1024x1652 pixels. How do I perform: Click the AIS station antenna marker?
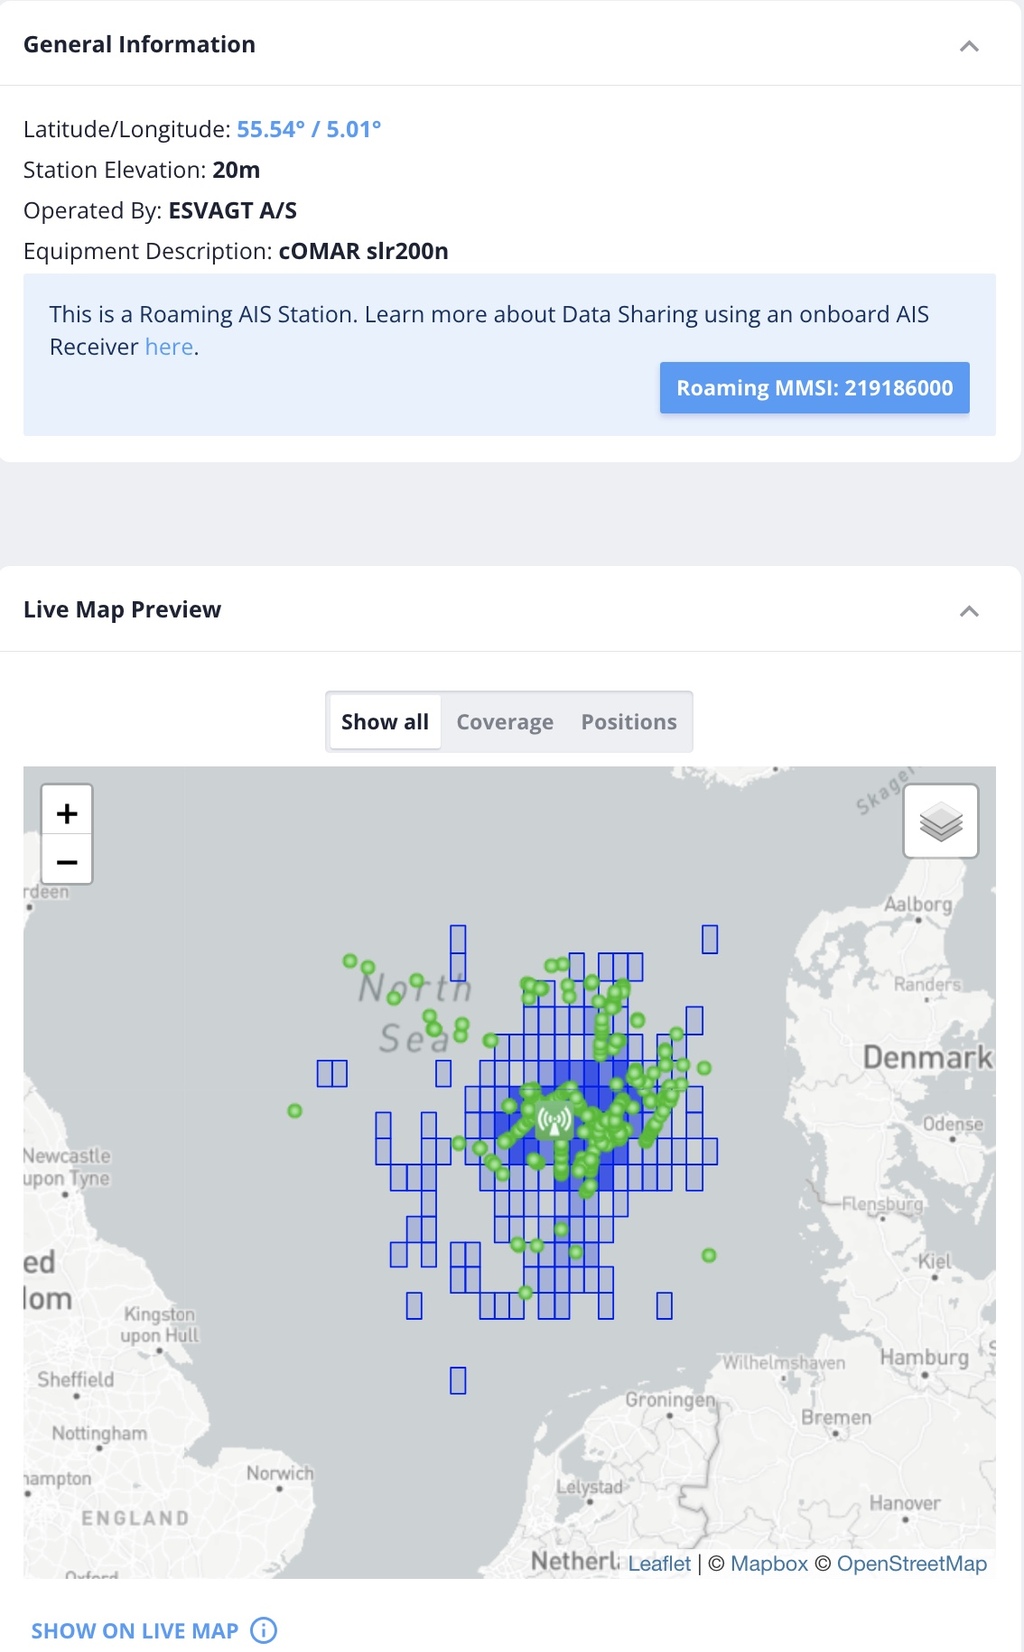(x=555, y=1119)
